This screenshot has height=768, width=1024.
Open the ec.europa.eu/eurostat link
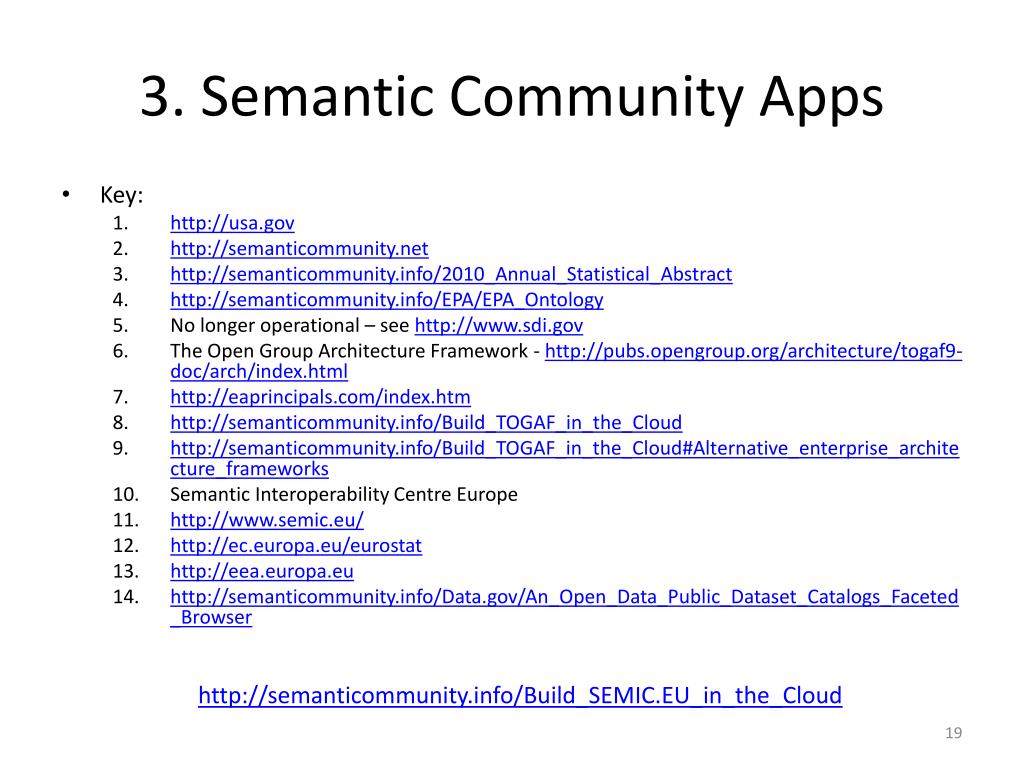click(x=296, y=545)
